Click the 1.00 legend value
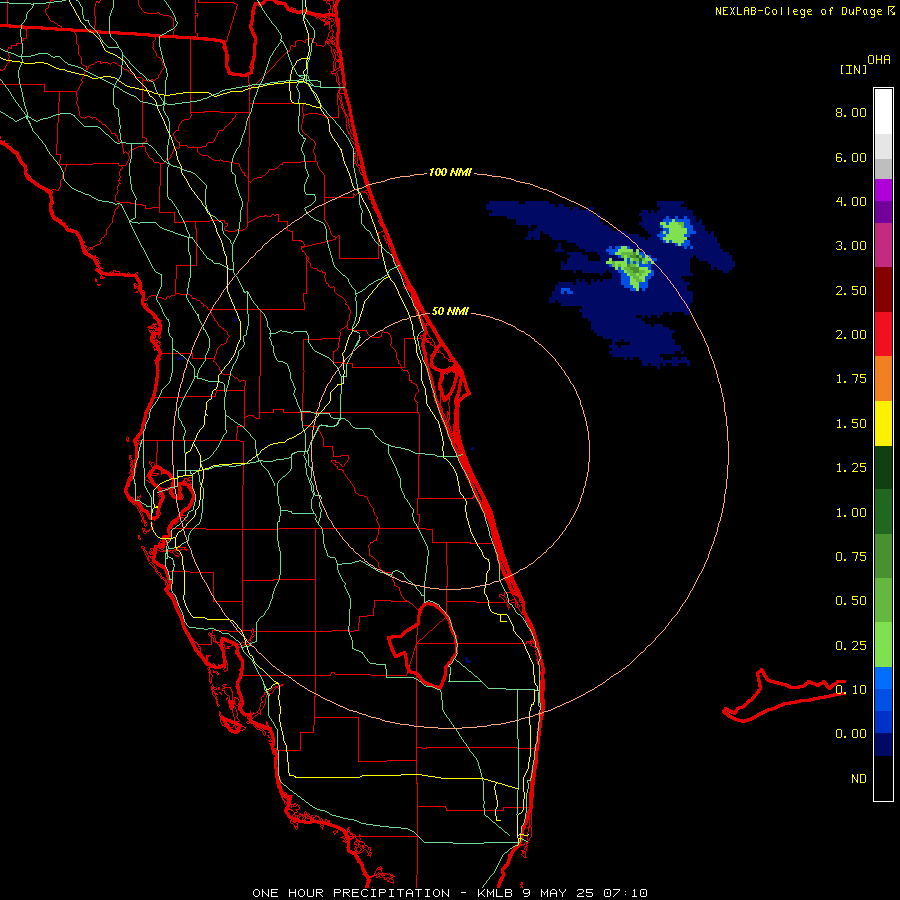 coord(851,513)
